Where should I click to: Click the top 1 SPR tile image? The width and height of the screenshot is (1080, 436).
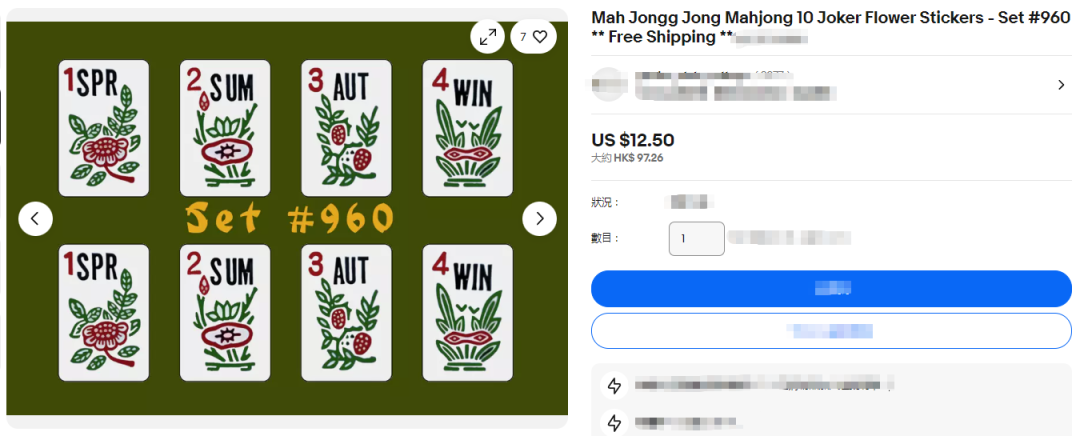104,128
